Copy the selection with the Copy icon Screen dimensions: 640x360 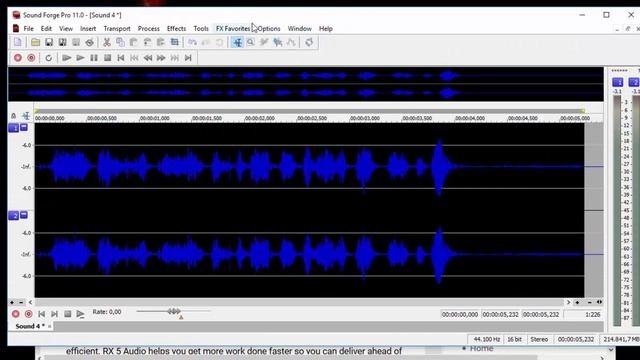click(x=120, y=42)
